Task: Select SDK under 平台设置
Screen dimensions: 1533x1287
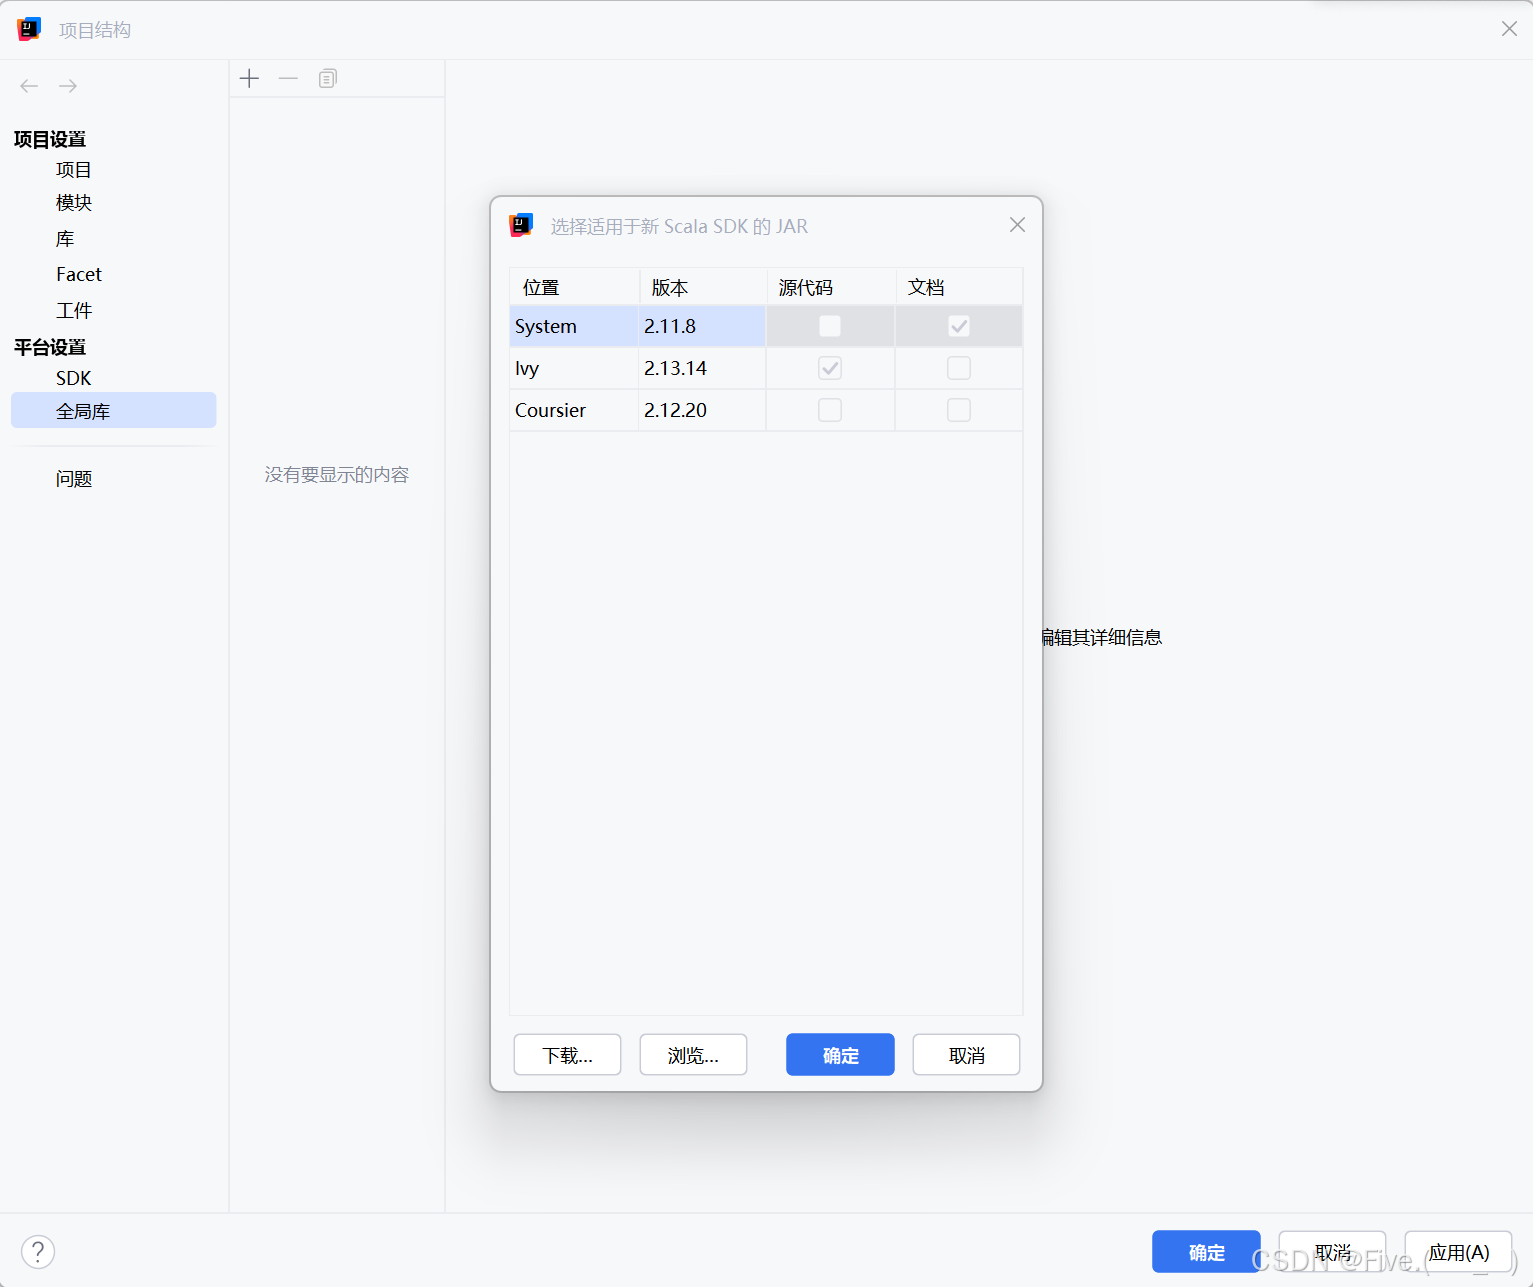Action: pos(74,378)
